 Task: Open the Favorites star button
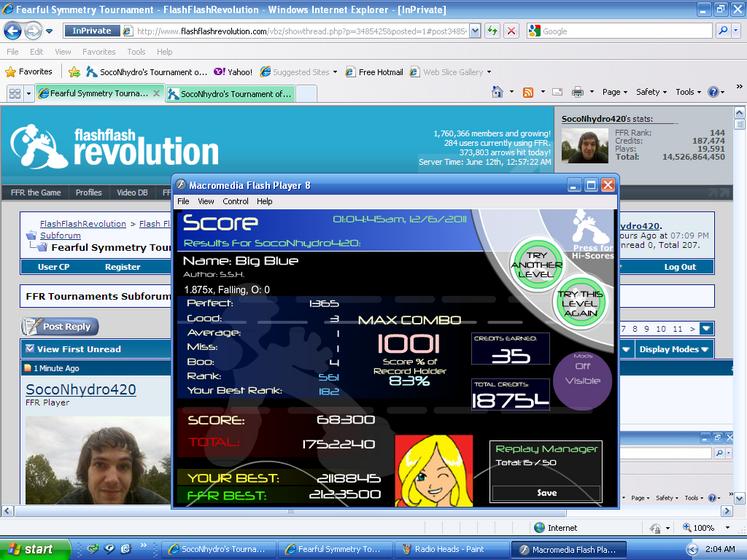[x=29, y=72]
